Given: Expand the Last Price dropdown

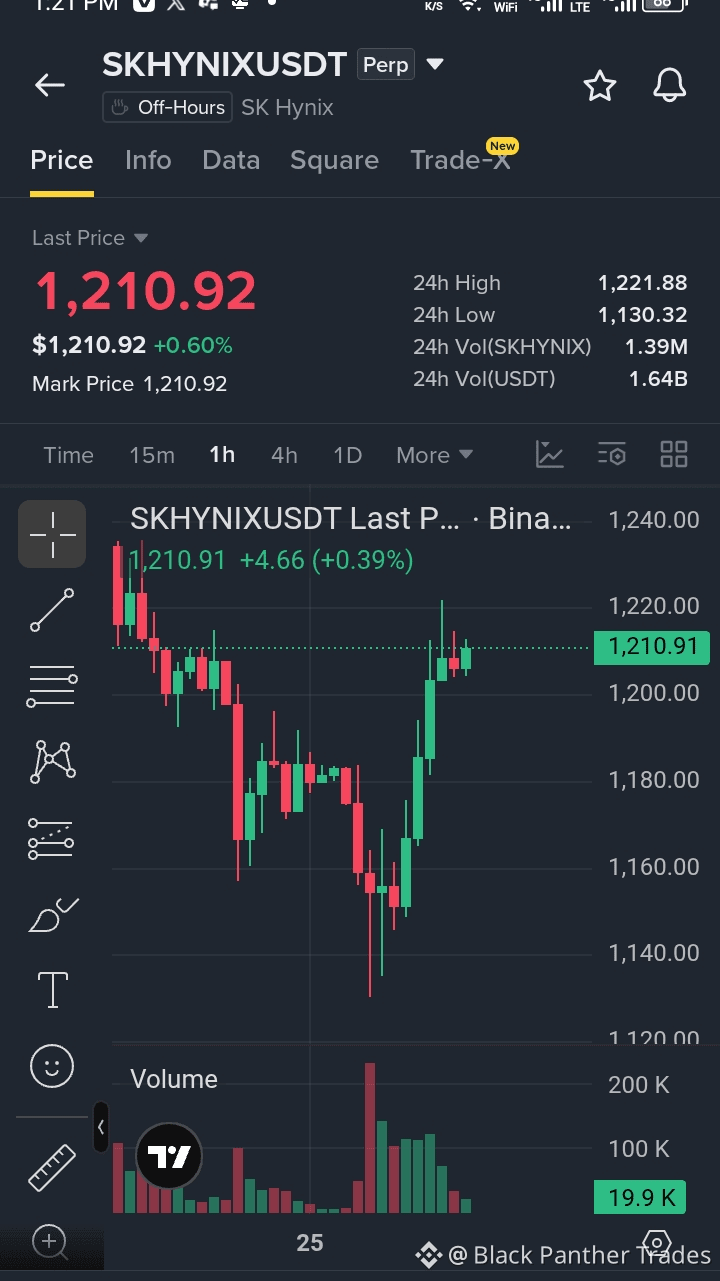Looking at the screenshot, I should click(90, 238).
